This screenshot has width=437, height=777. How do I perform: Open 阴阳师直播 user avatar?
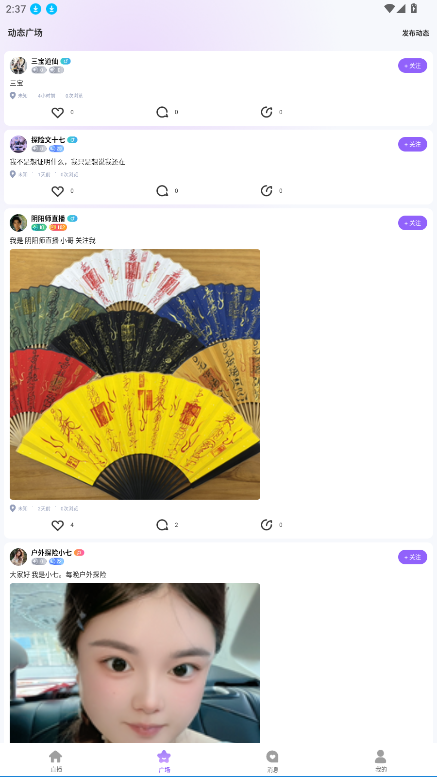click(x=18, y=223)
